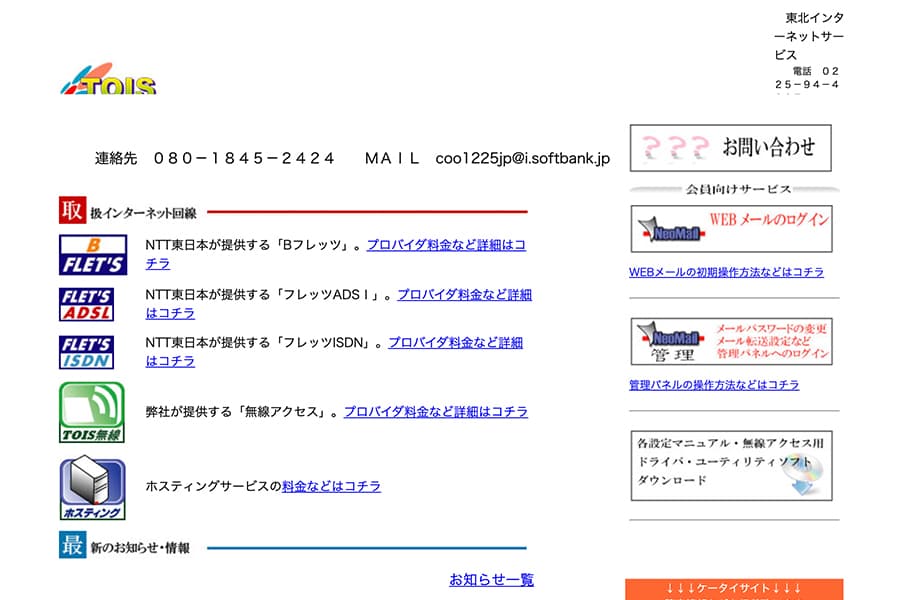Open WEBメールの初期操作方法 guide link
The image size is (900, 600).
tap(726, 272)
